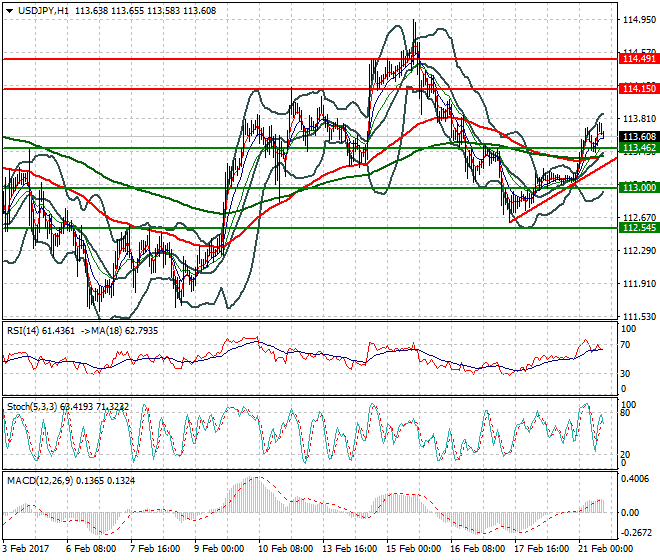Click the MA(18) 62.7935 indicator label
The height and width of the screenshot is (560, 660).
pyautogui.click(x=123, y=331)
